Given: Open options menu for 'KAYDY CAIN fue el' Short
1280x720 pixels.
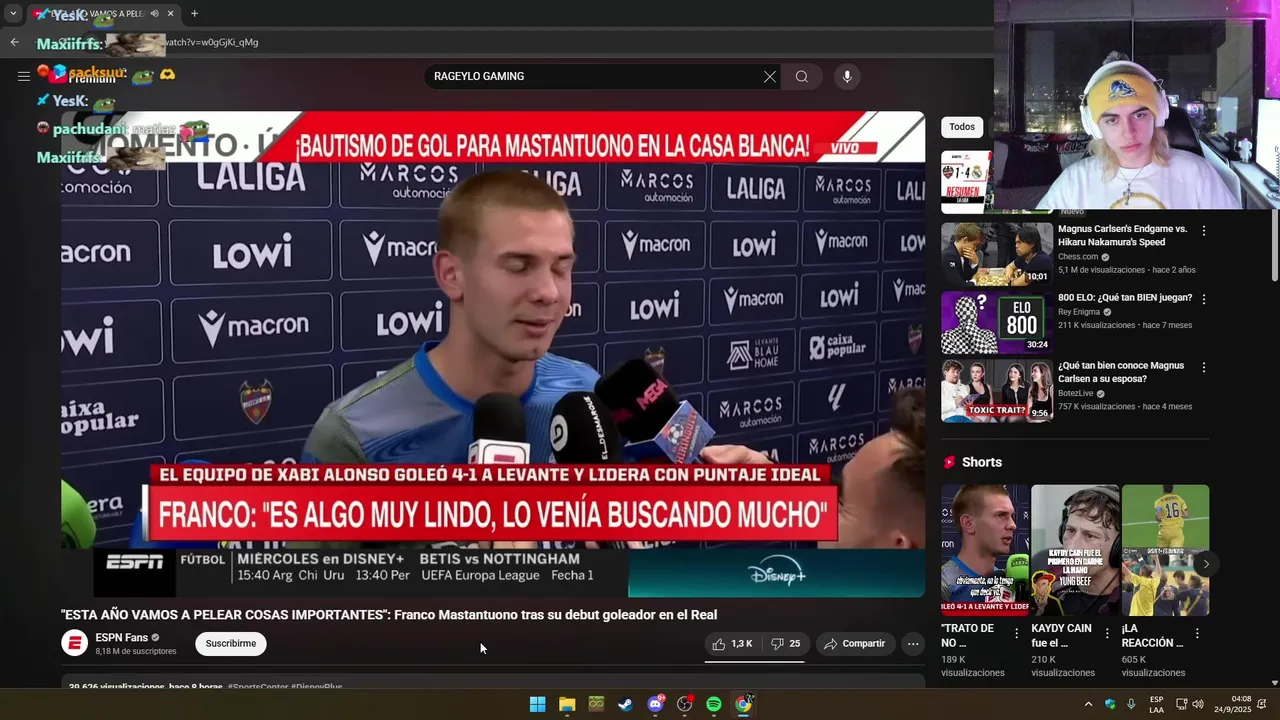Looking at the screenshot, I should 1107,633.
